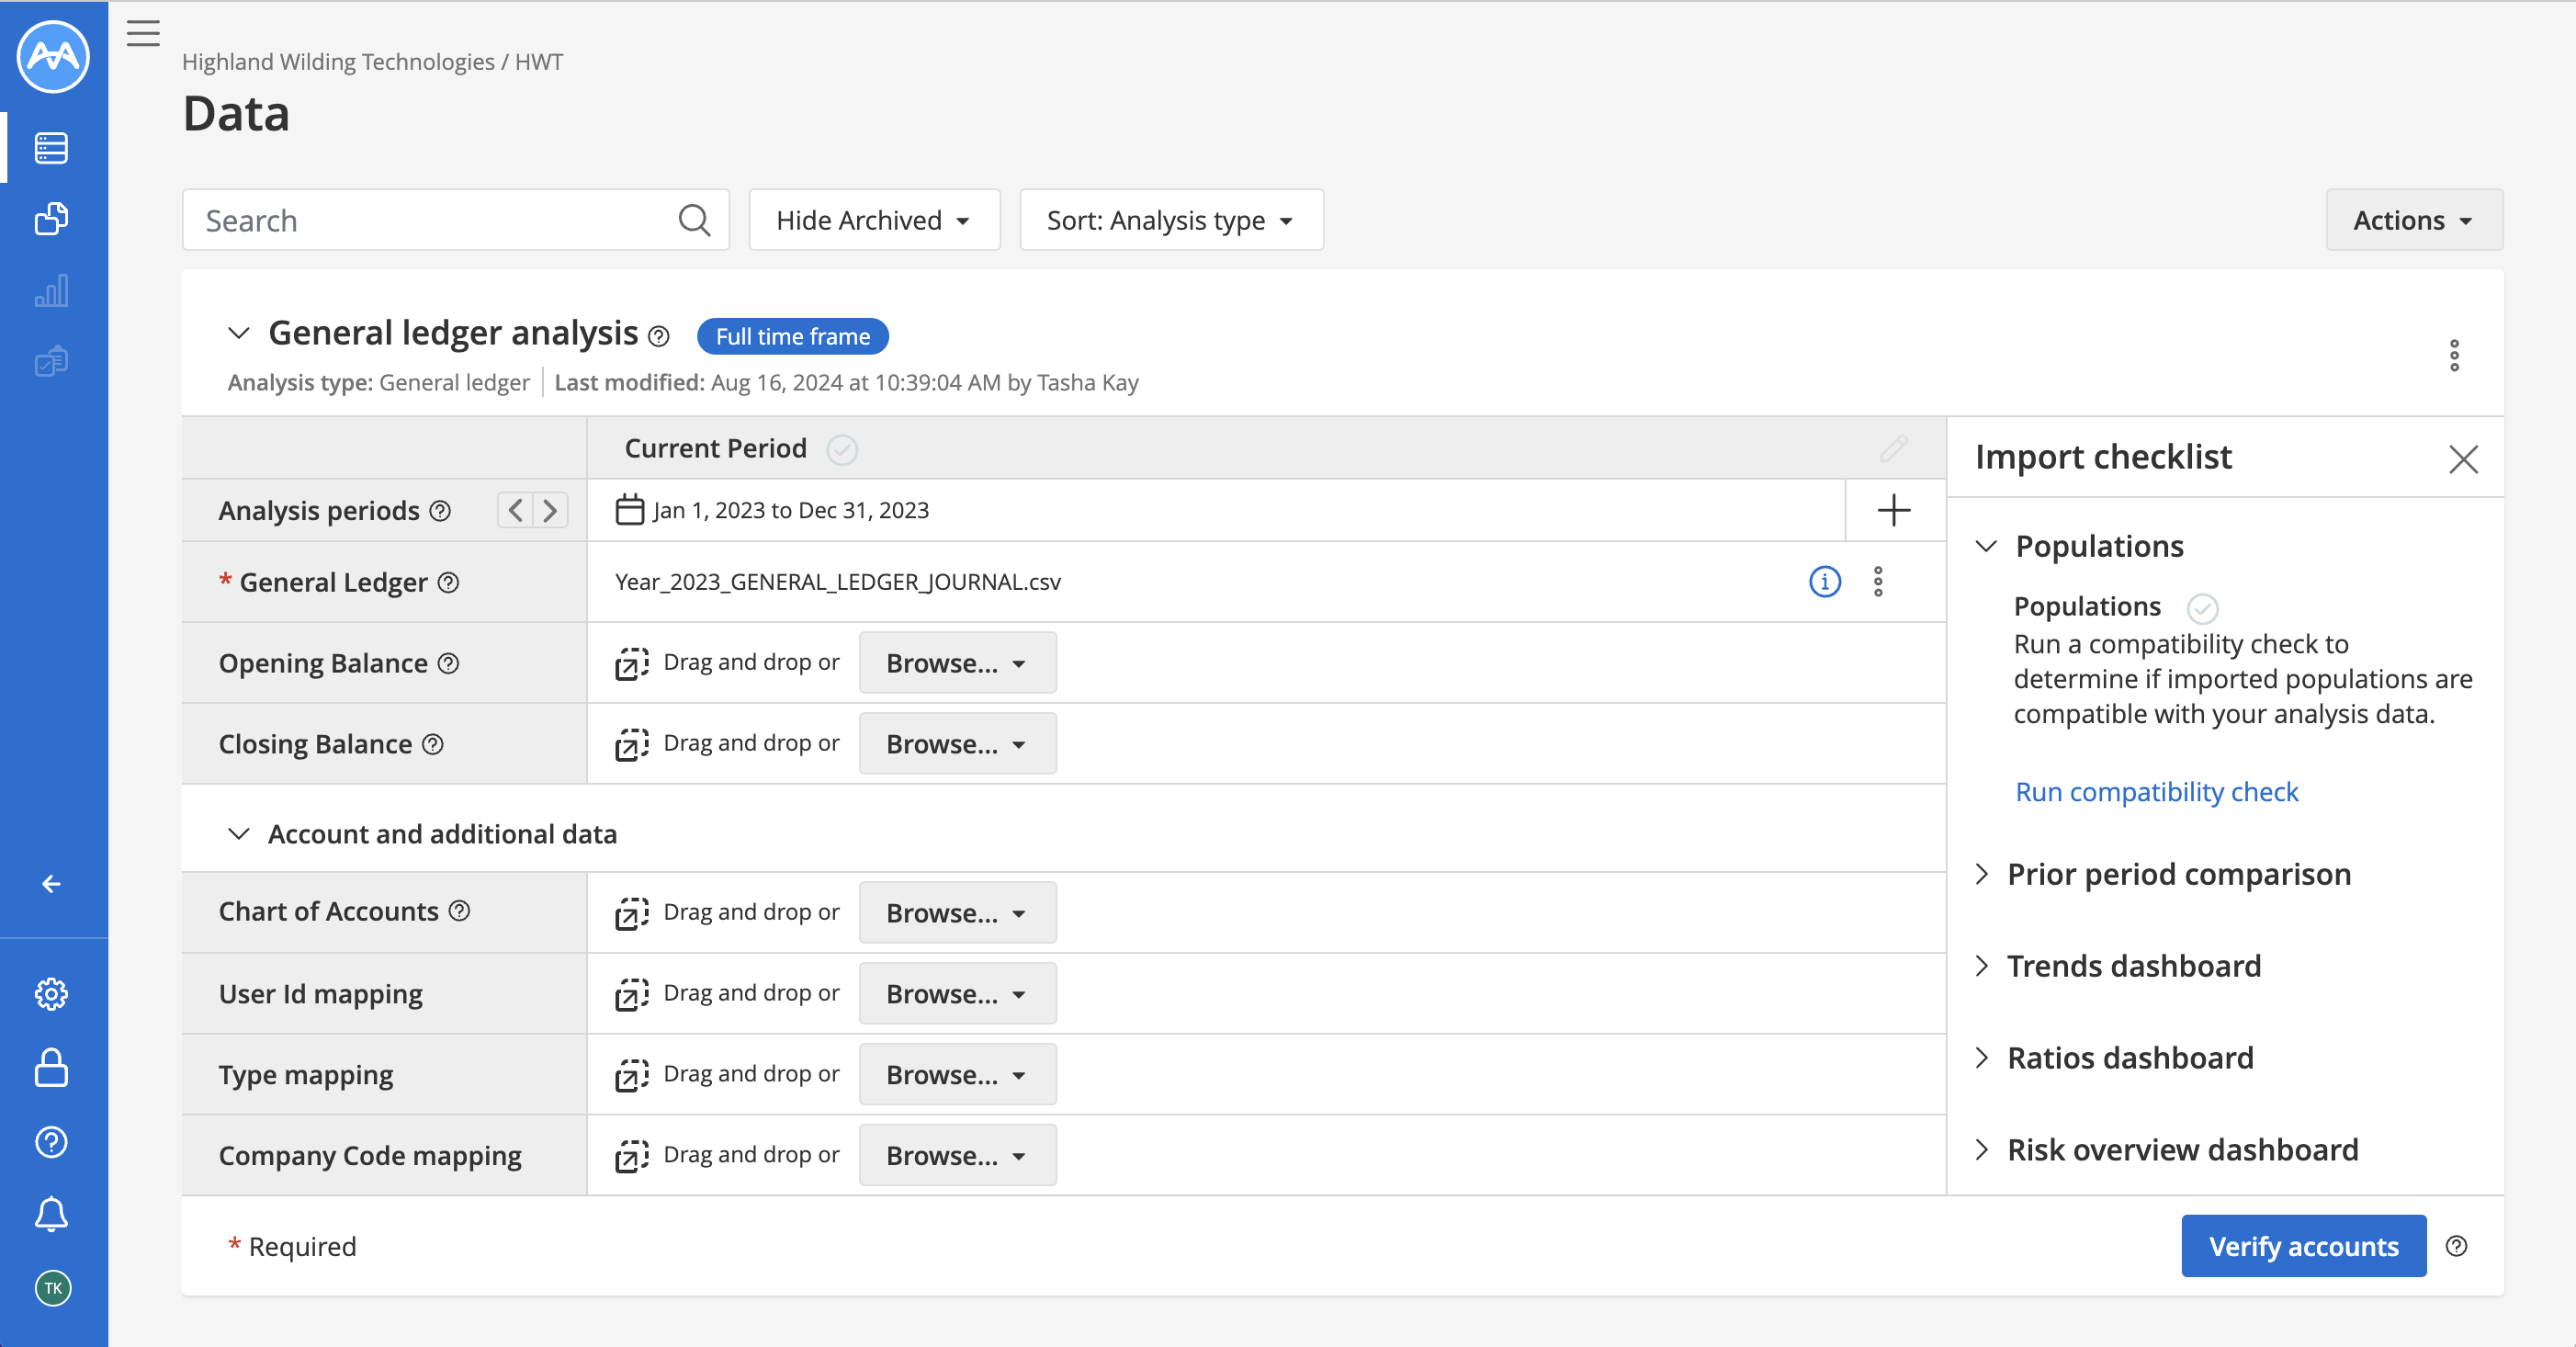This screenshot has height=1347, width=2576.
Task: Open Browse menu for Chart of Accounts
Action: (956, 912)
